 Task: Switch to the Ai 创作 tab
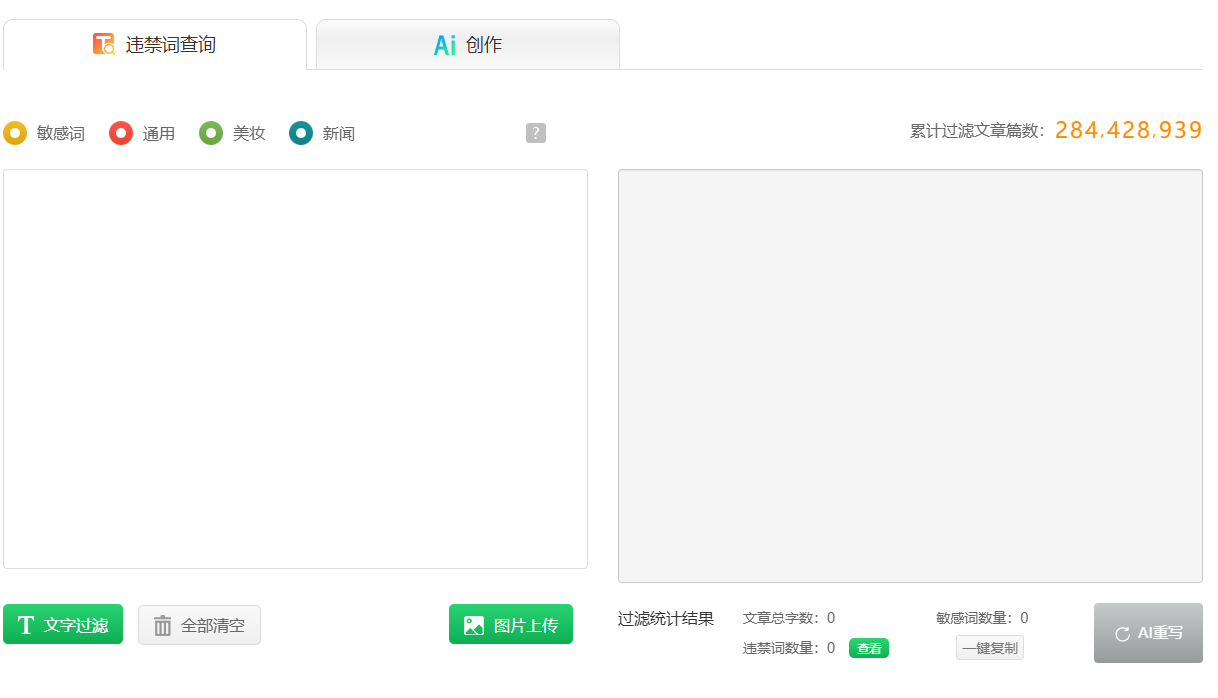467,43
